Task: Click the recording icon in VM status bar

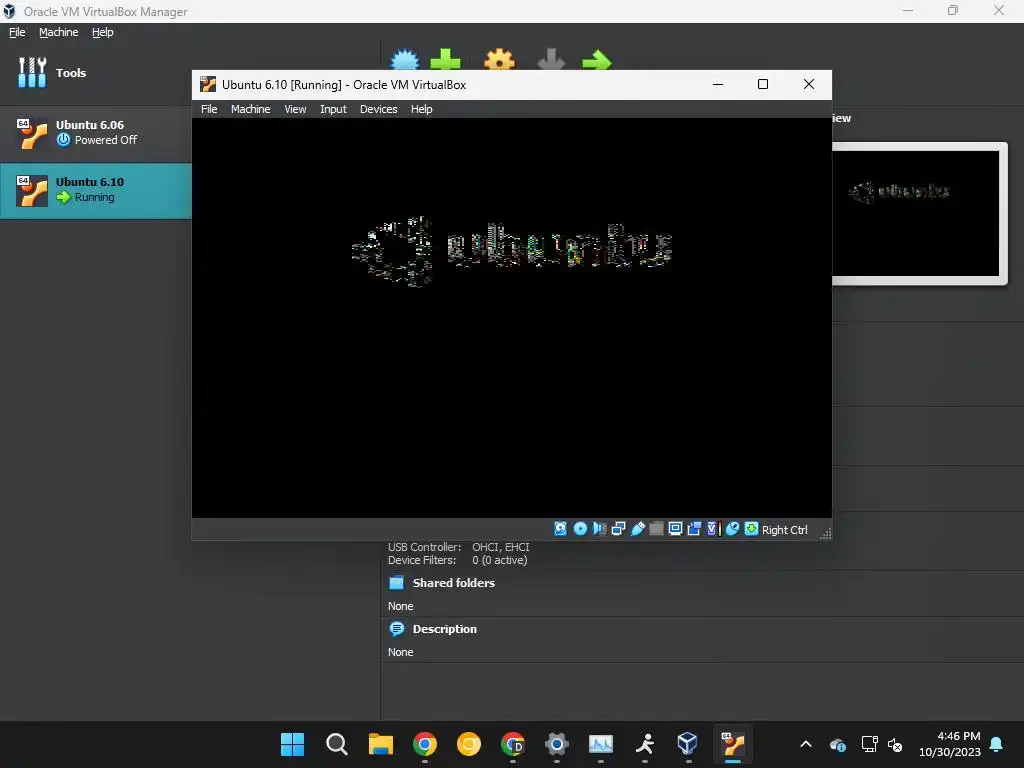Action: (694, 529)
